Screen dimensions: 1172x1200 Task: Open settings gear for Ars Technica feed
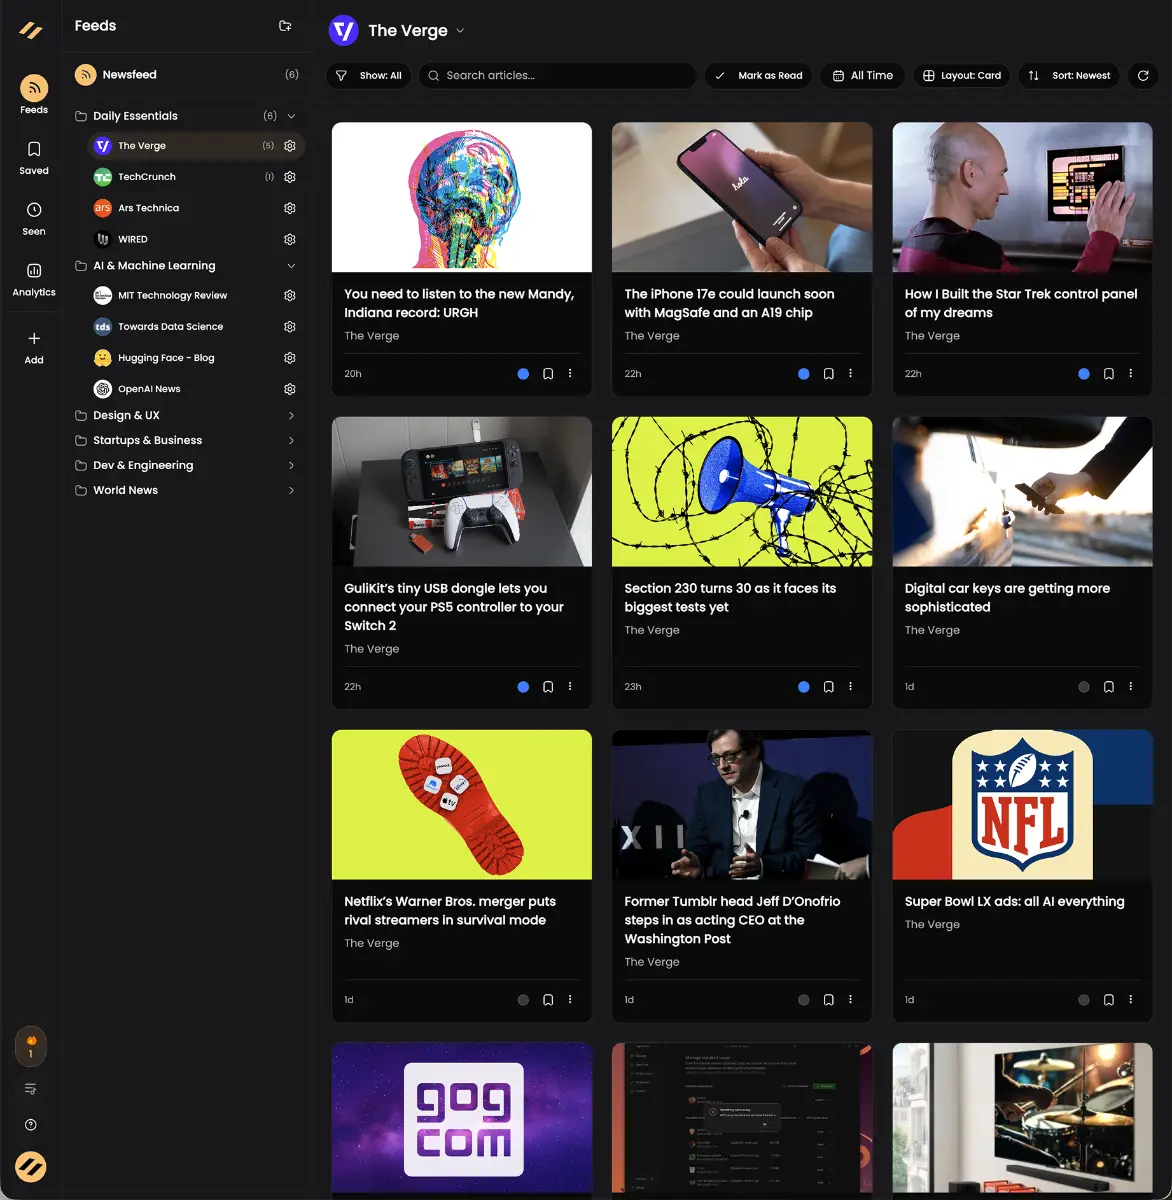pyautogui.click(x=290, y=208)
